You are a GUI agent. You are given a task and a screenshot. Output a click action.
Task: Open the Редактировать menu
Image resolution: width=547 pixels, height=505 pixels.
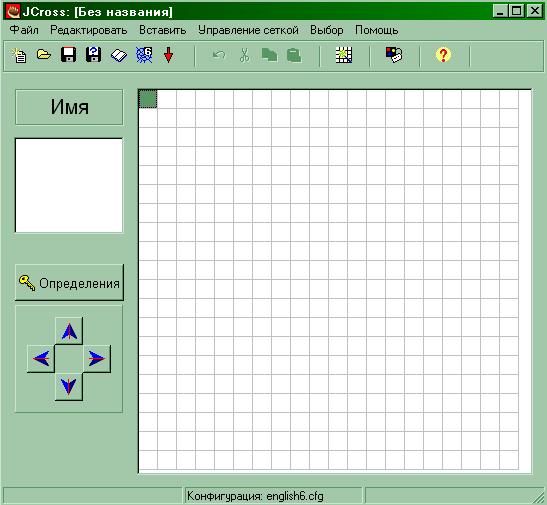click(89, 30)
